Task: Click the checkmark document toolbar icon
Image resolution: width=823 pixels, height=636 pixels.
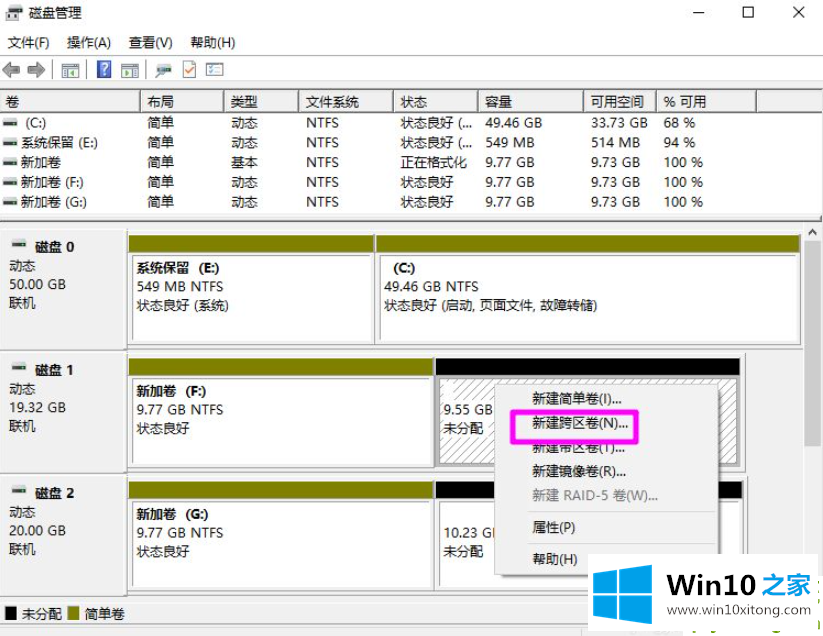Action: [189, 69]
